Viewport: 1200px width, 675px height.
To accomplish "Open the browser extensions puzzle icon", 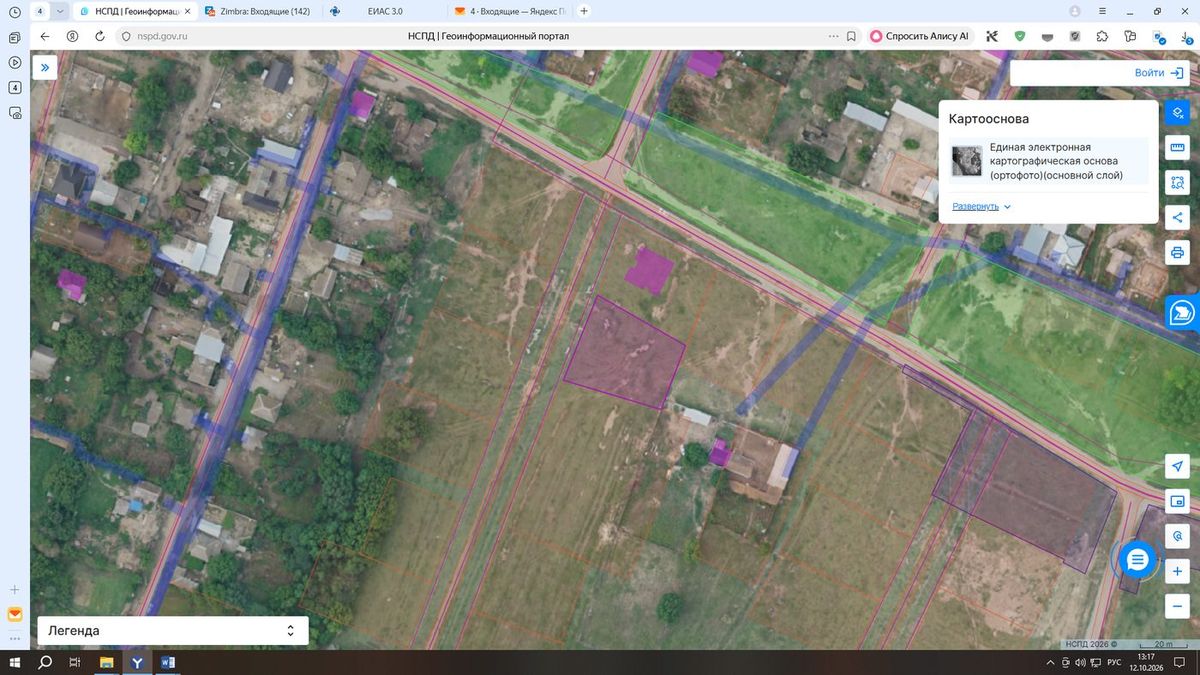I will coord(1102,36).
